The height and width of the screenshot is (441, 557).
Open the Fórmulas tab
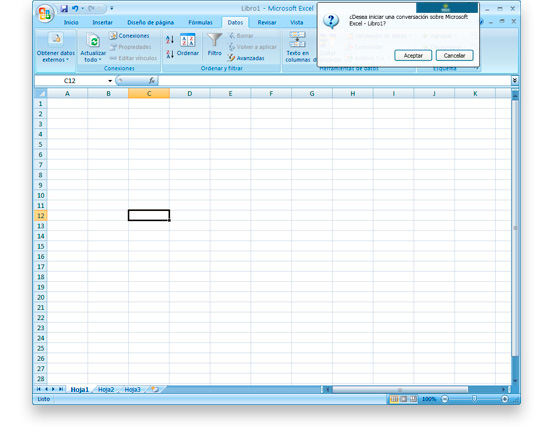pyautogui.click(x=200, y=22)
